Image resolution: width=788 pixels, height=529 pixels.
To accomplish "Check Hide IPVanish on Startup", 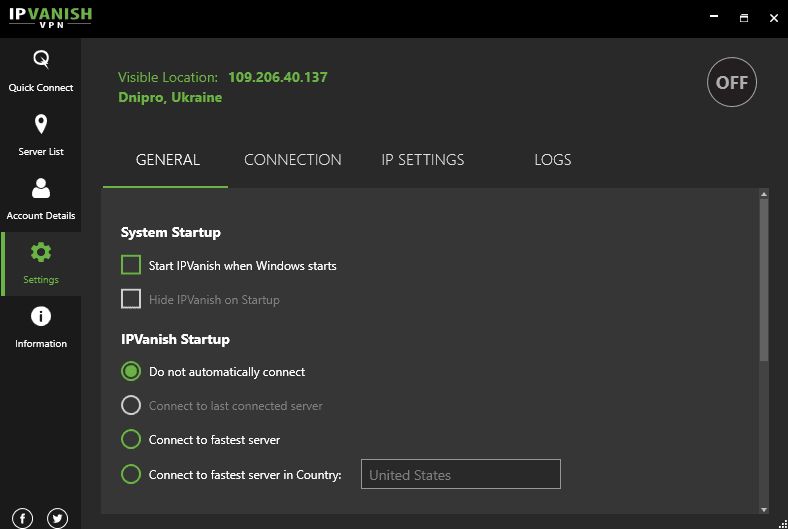I will coord(131,299).
